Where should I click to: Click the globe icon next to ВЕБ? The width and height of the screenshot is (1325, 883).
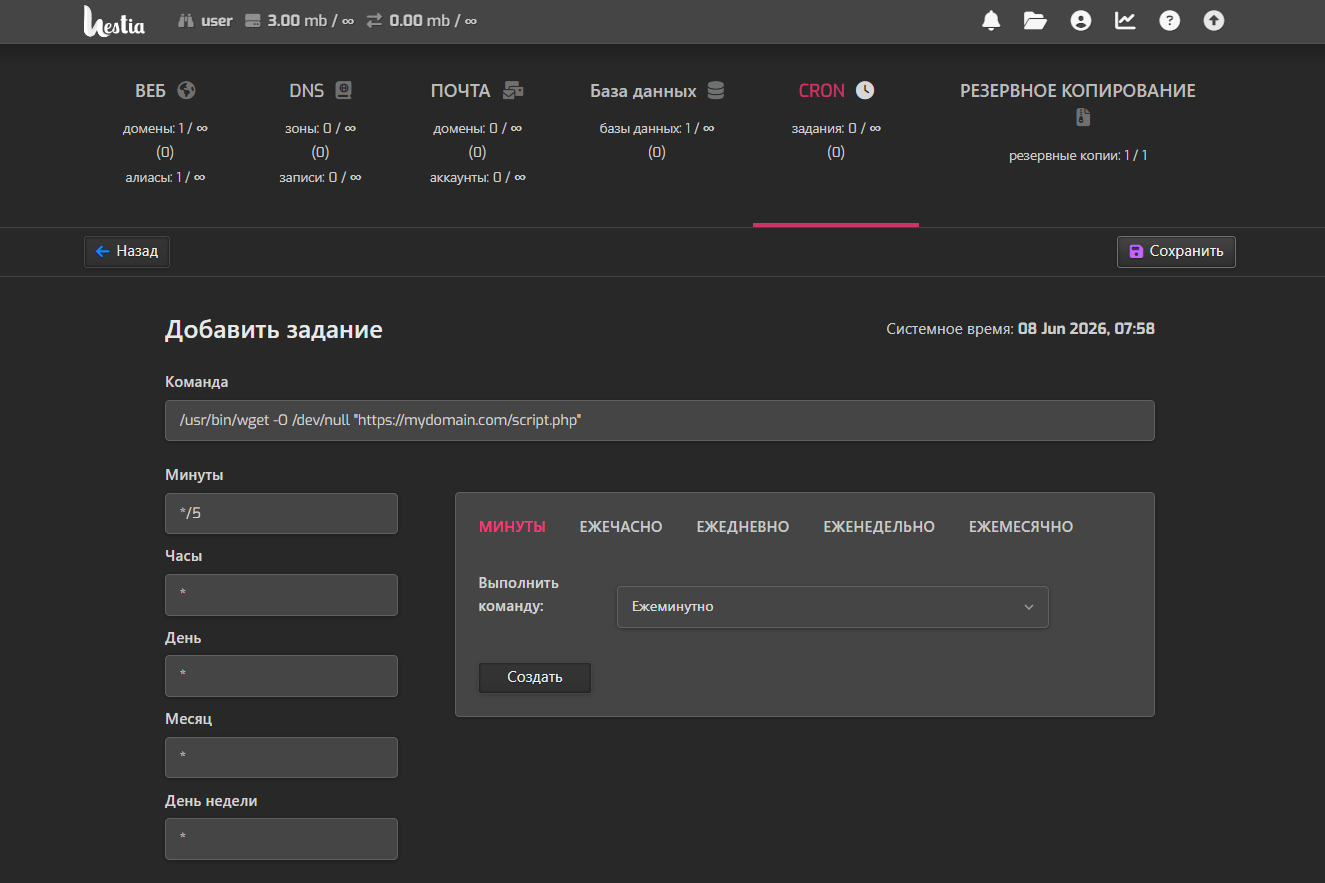tap(186, 90)
